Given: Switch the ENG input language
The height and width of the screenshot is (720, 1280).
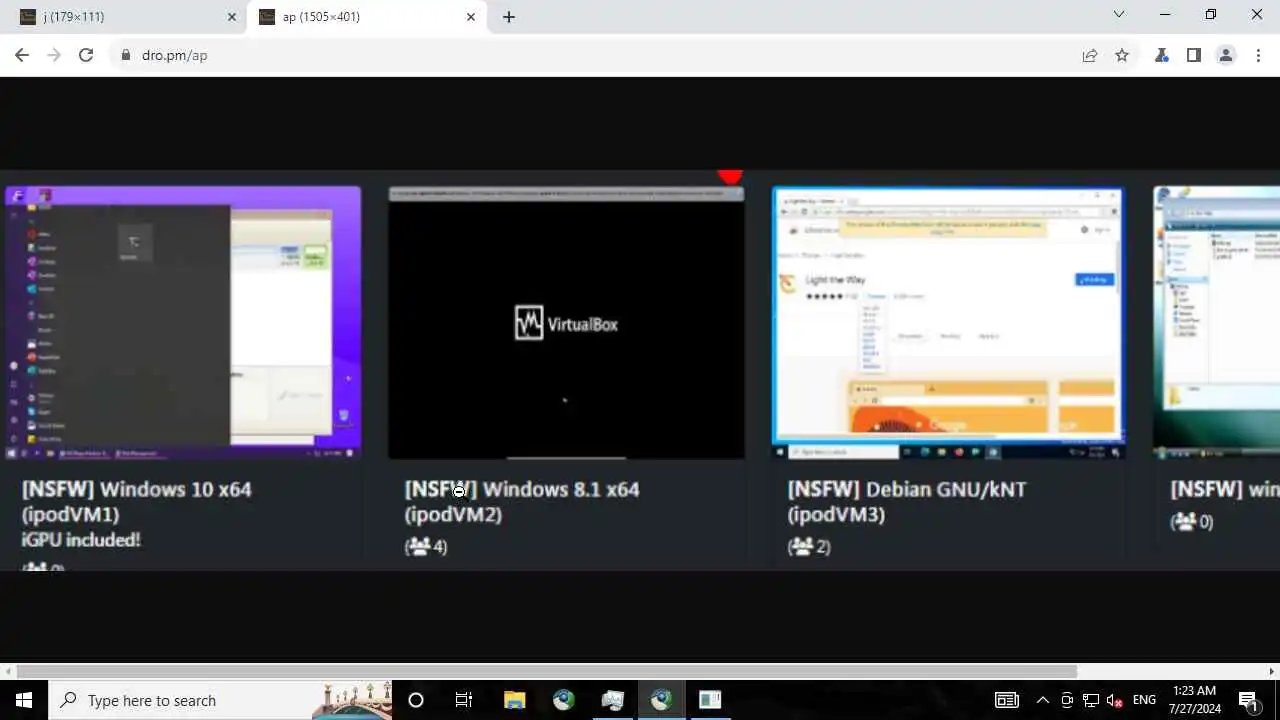Looking at the screenshot, I should 1144,700.
